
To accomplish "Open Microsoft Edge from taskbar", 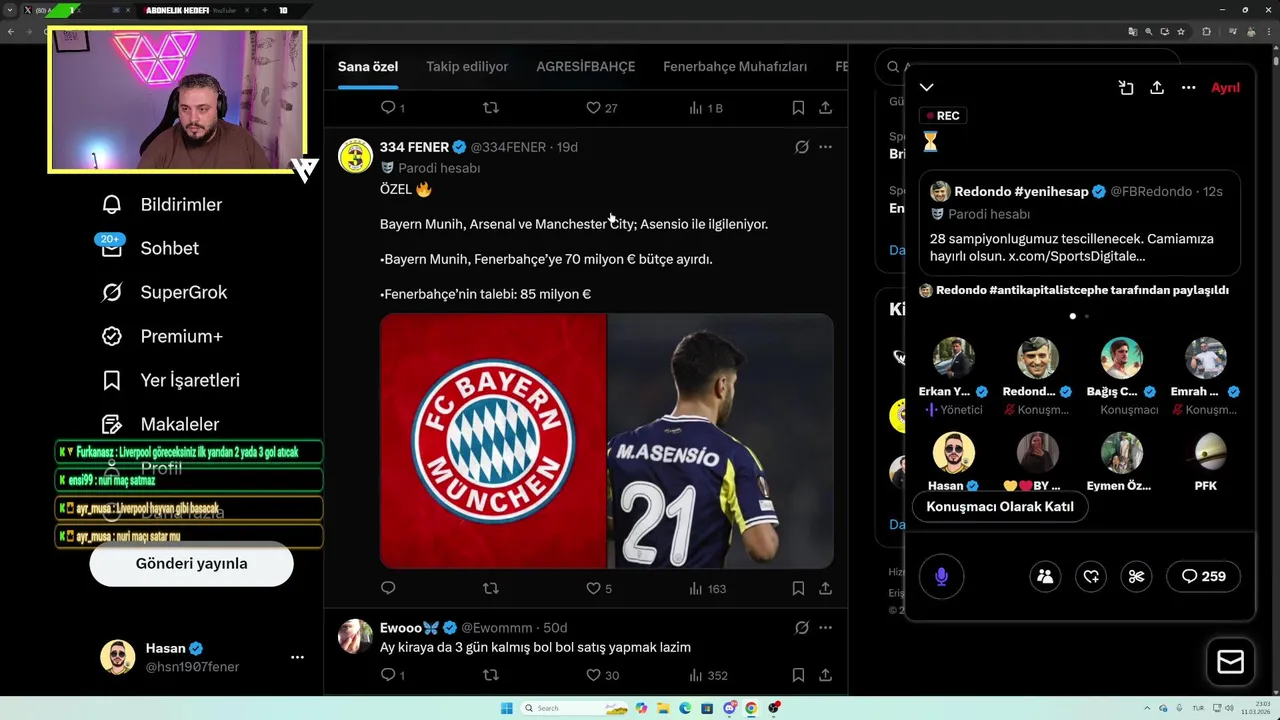I will click(685, 708).
